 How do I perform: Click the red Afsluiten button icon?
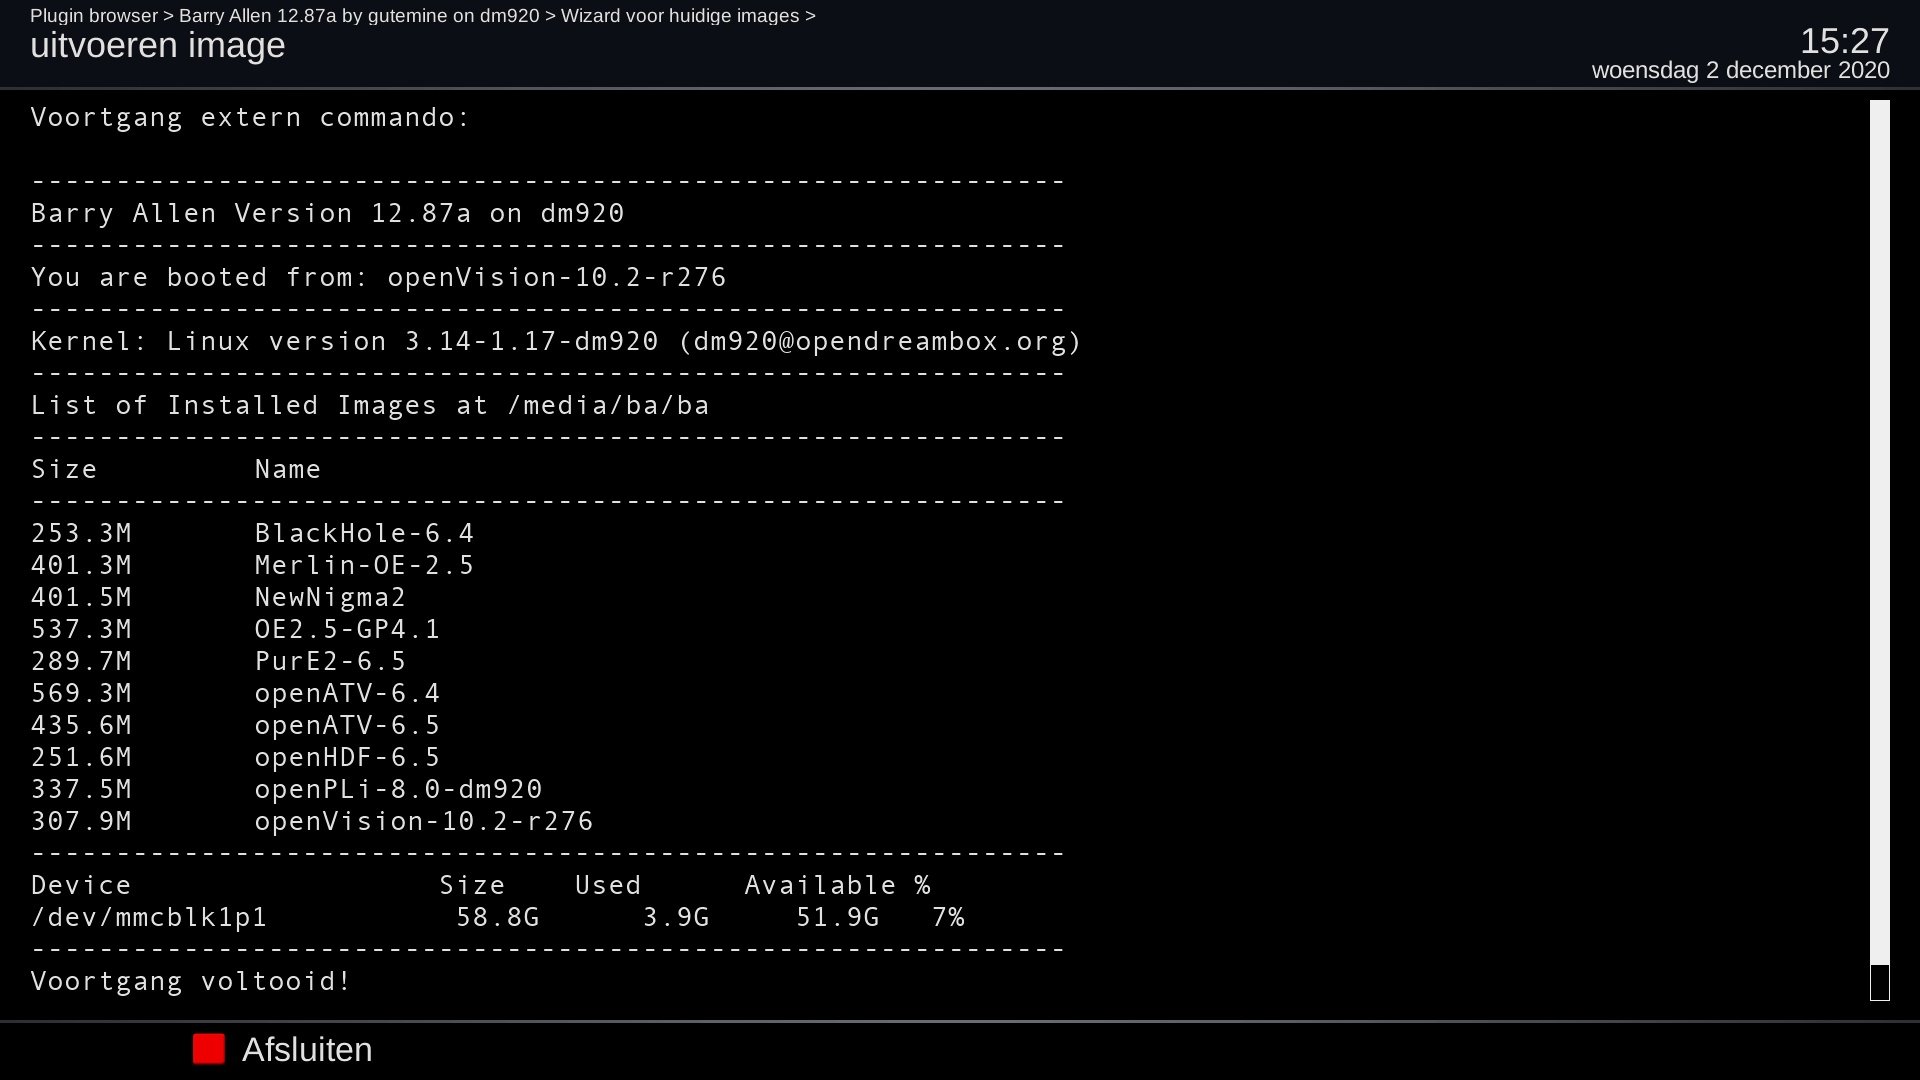(x=209, y=1049)
